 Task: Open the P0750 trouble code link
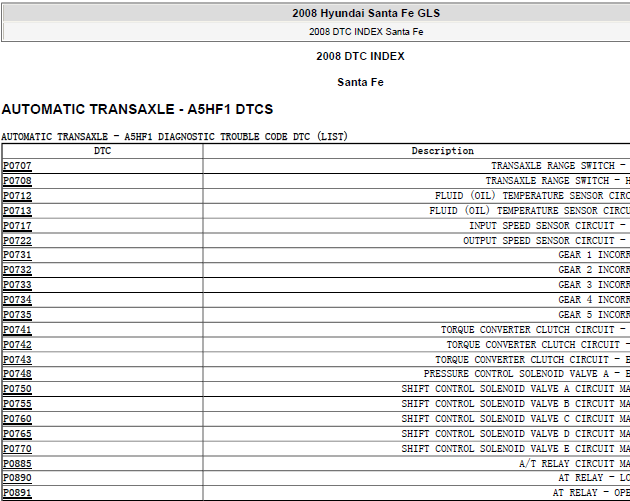point(17,389)
